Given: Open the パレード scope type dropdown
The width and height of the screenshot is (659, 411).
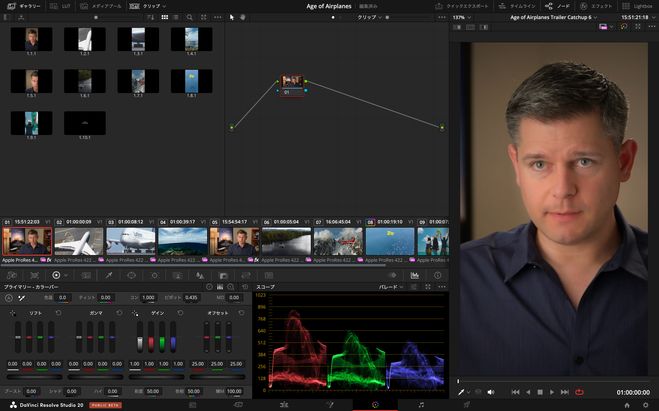Looking at the screenshot, I should [391, 287].
